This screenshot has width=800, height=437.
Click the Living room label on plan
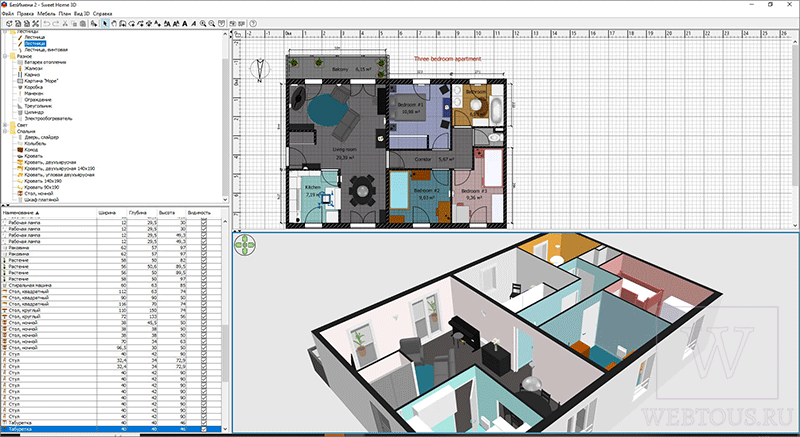345,149
